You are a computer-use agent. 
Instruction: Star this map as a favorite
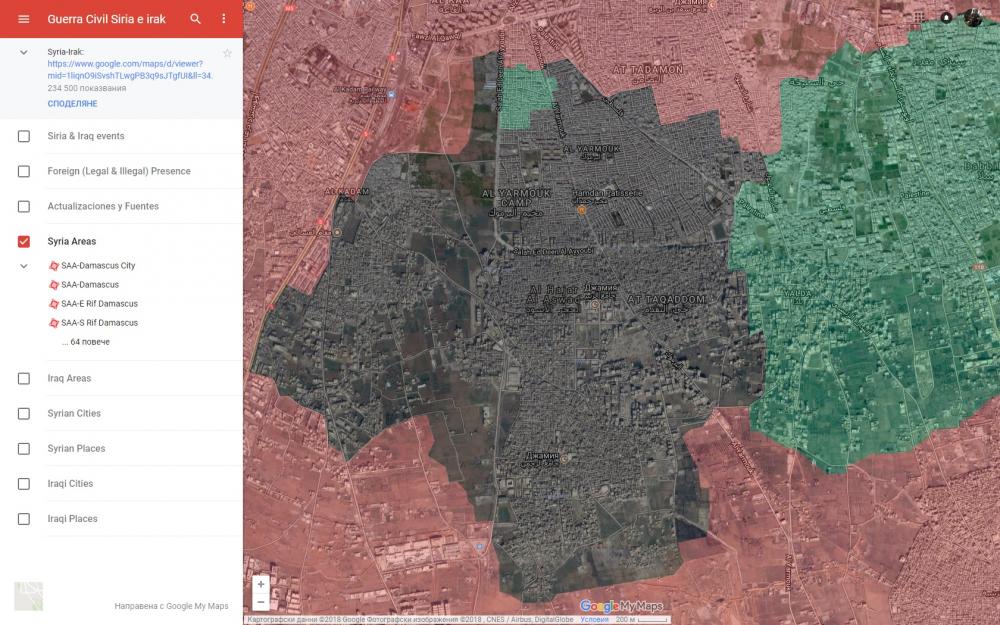(227, 53)
